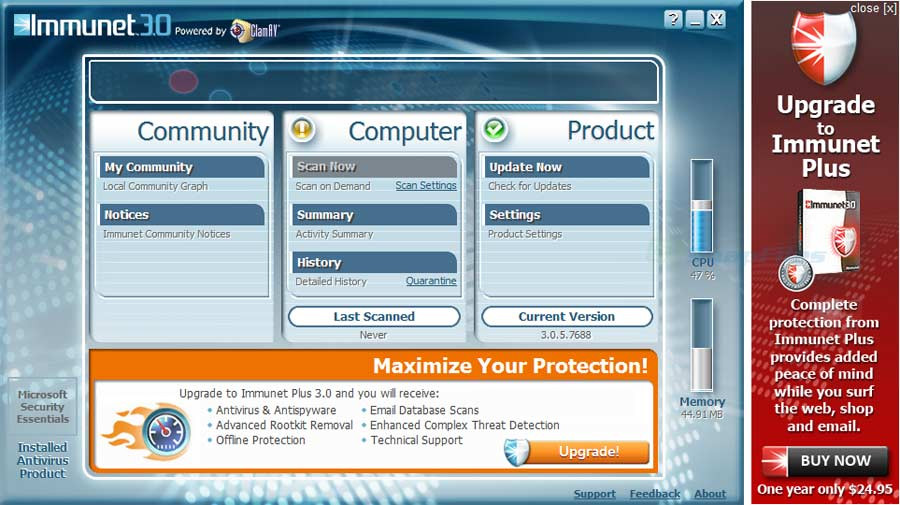Click Microsoft Security Essentials label
This screenshot has height=505, width=900.
click(42, 407)
